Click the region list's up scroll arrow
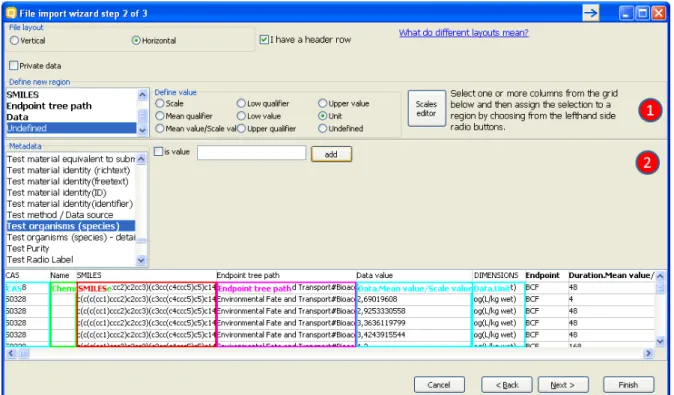 pyautogui.click(x=142, y=95)
